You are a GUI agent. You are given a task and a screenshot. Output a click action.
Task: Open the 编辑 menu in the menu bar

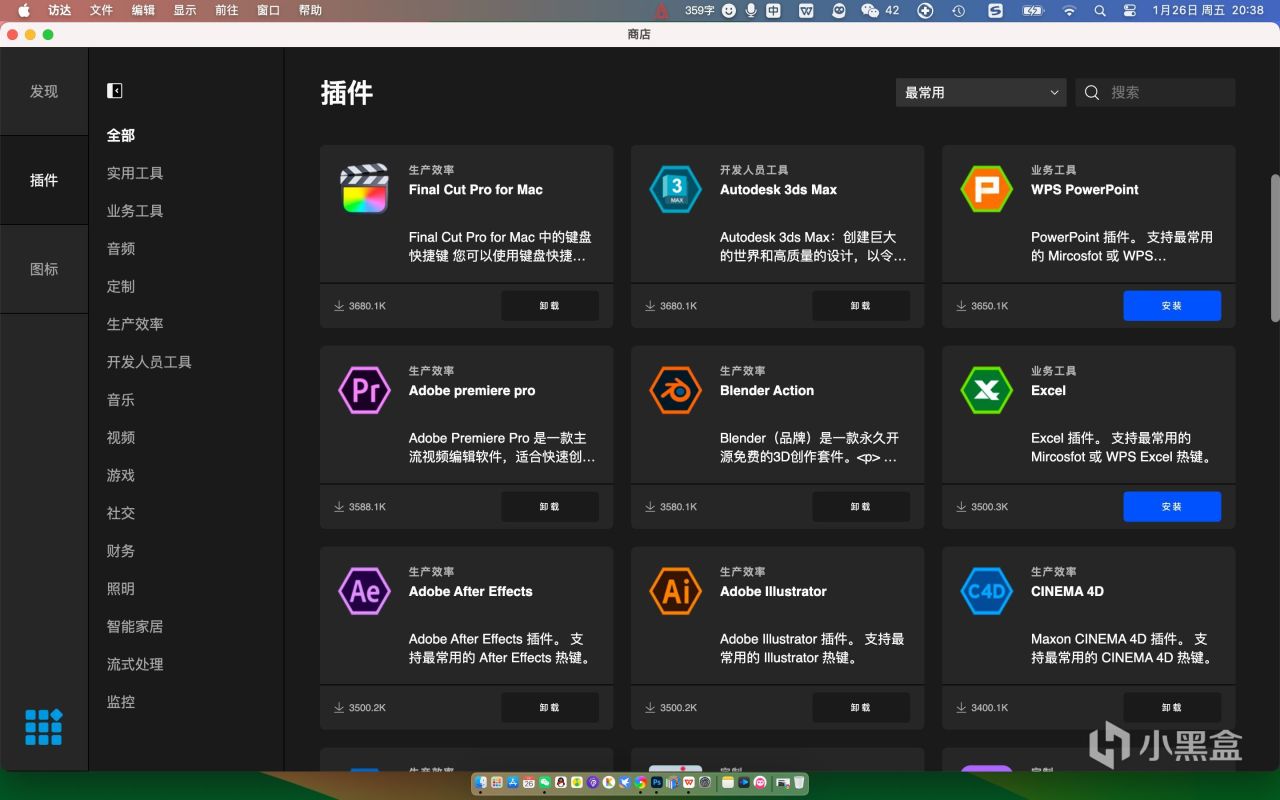click(143, 10)
